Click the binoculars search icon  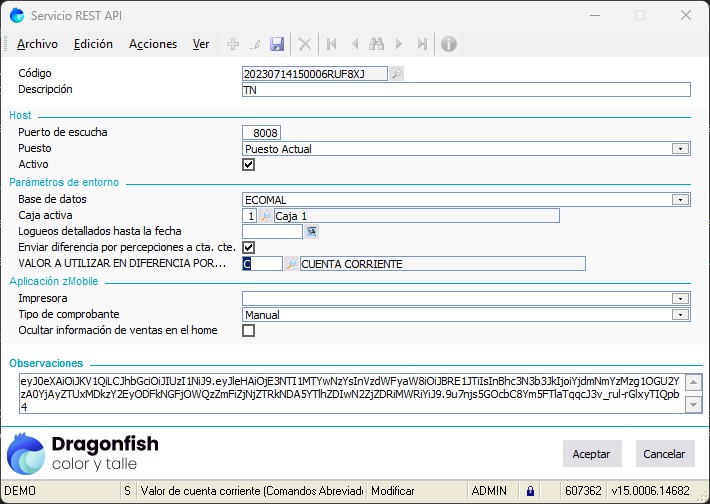click(x=377, y=44)
